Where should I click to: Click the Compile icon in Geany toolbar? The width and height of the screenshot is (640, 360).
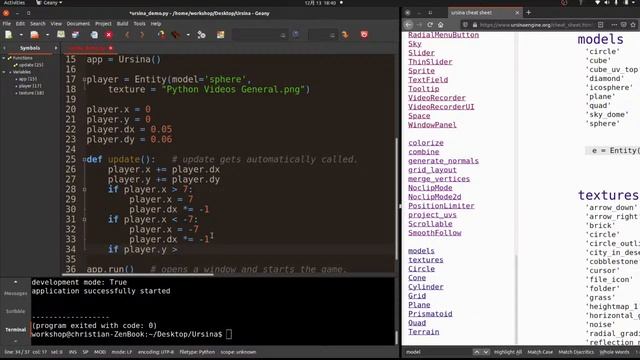(162, 35)
